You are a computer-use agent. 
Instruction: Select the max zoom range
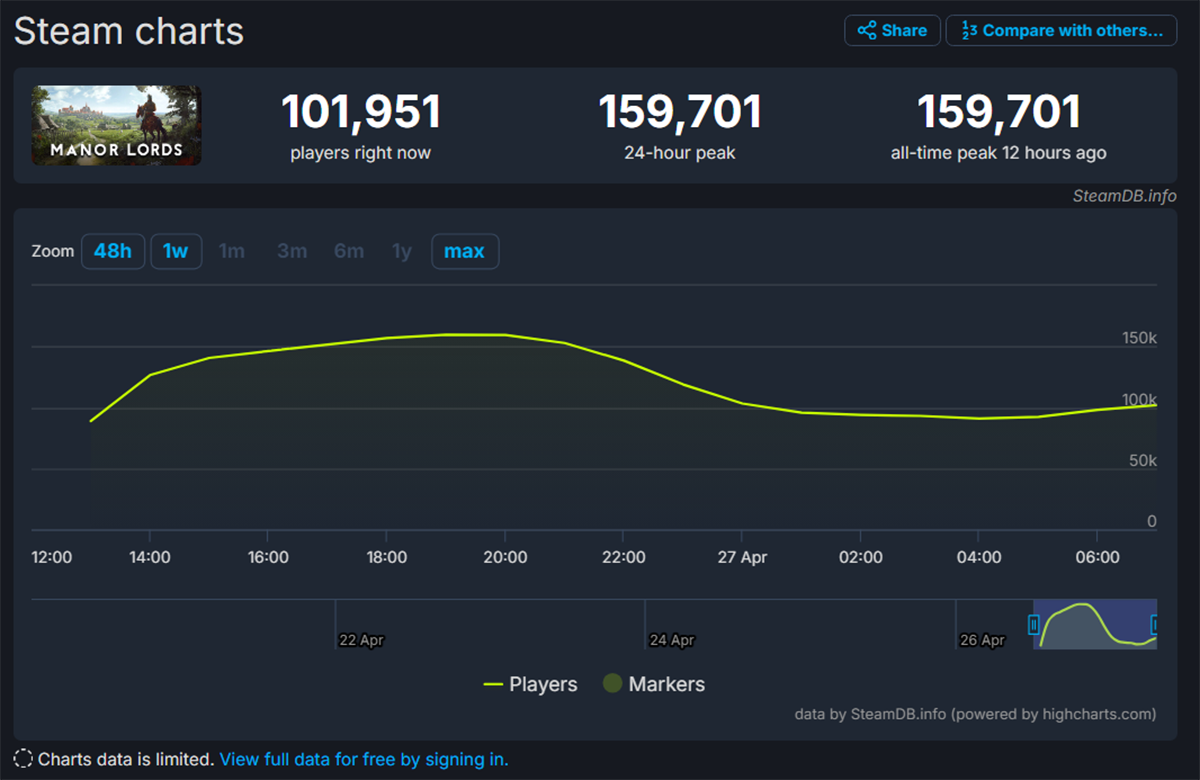pyautogui.click(x=464, y=251)
